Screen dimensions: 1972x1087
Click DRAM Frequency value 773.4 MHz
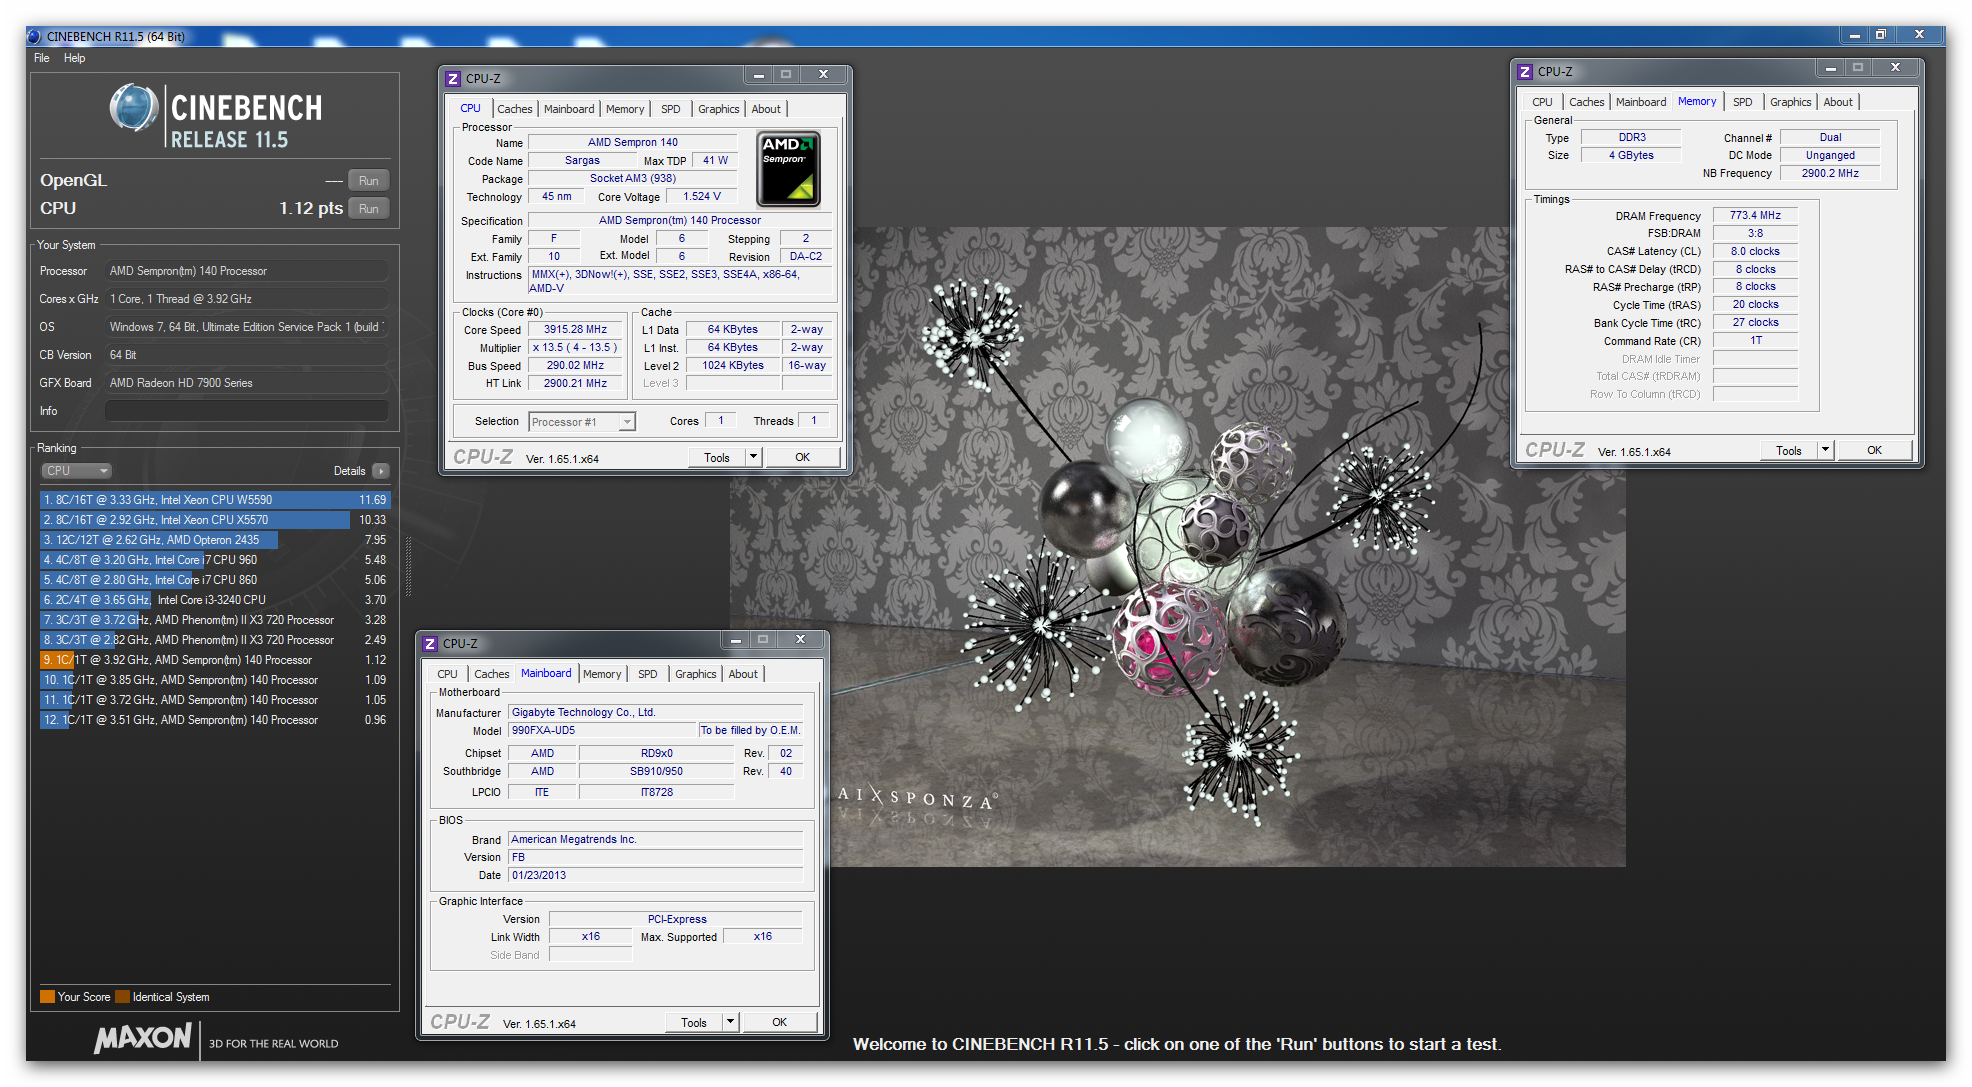point(1755,216)
